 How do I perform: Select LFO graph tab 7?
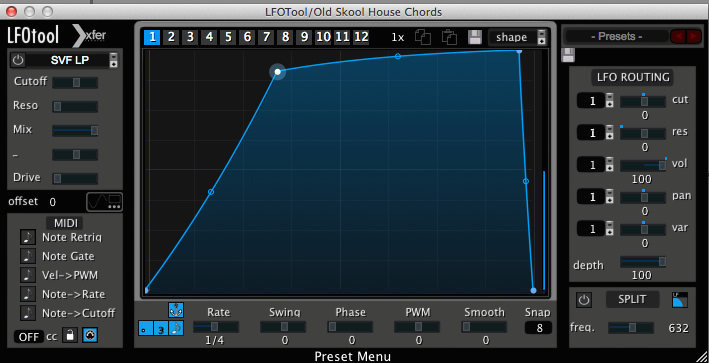pyautogui.click(x=266, y=37)
